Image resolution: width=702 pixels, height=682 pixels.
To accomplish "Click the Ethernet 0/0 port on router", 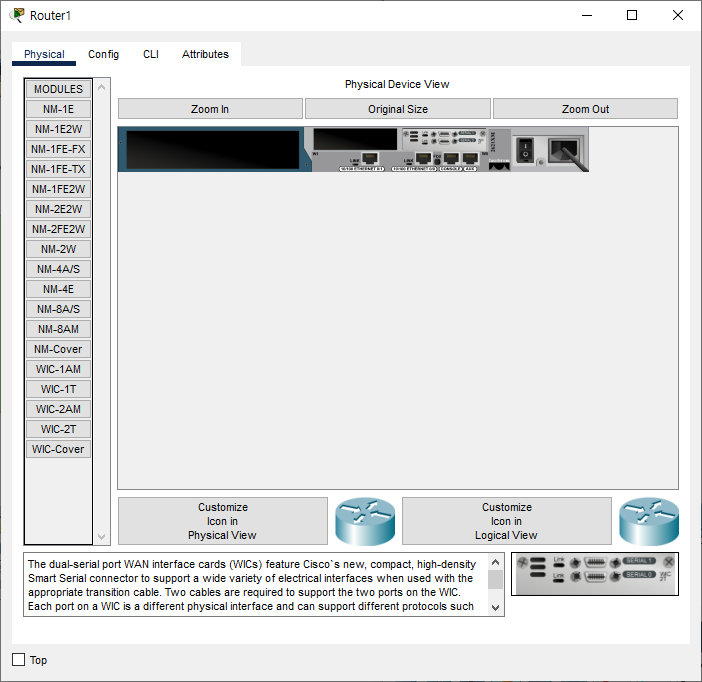I will pyautogui.click(x=423, y=158).
